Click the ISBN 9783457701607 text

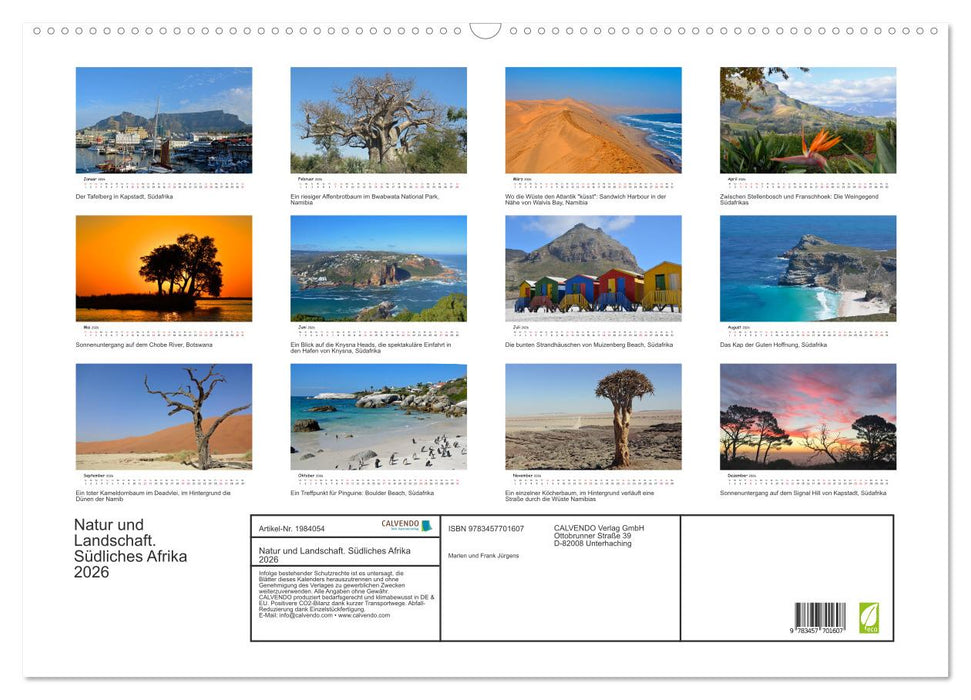coord(486,528)
